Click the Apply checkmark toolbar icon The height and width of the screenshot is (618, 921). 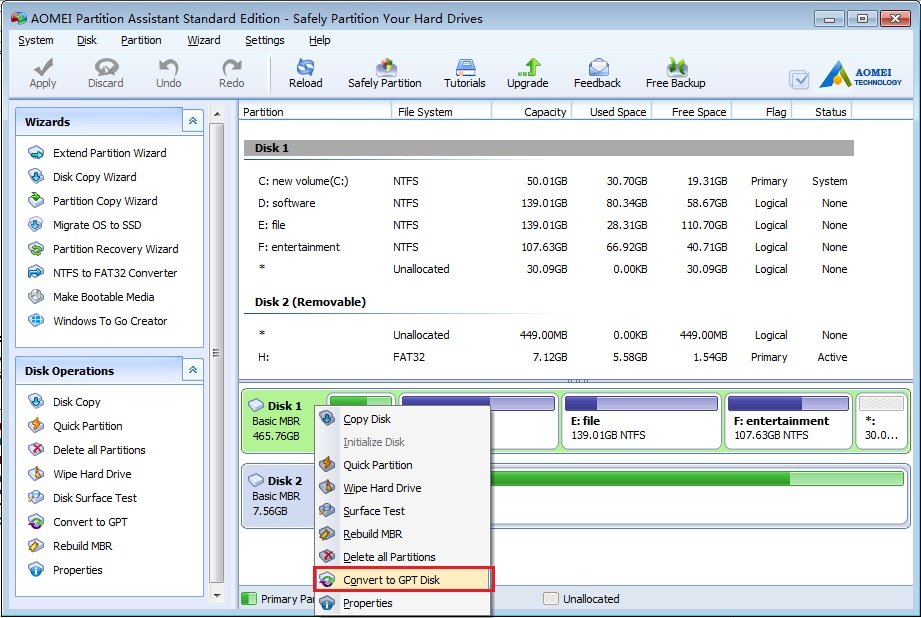pos(43,67)
